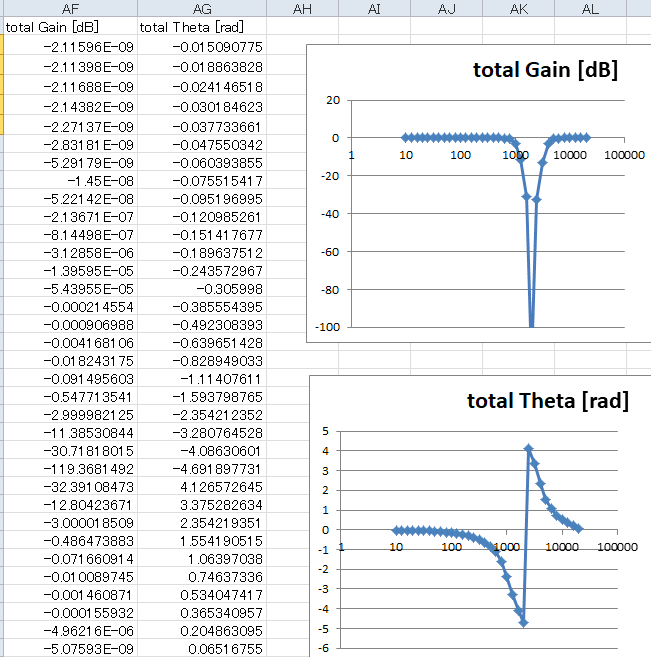Click cell containing 4.126572645
Image resolution: width=651 pixels, height=657 pixels.
[x=202, y=487]
